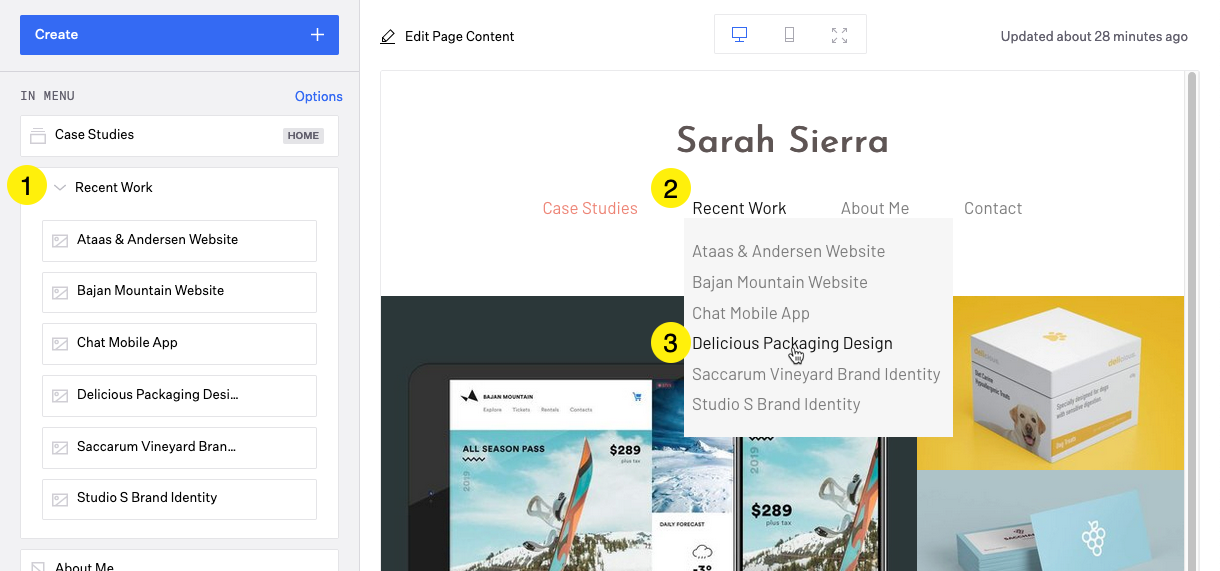Select Recent Work folder in sidebar
The width and height of the screenshot is (1220, 571).
[x=114, y=187]
